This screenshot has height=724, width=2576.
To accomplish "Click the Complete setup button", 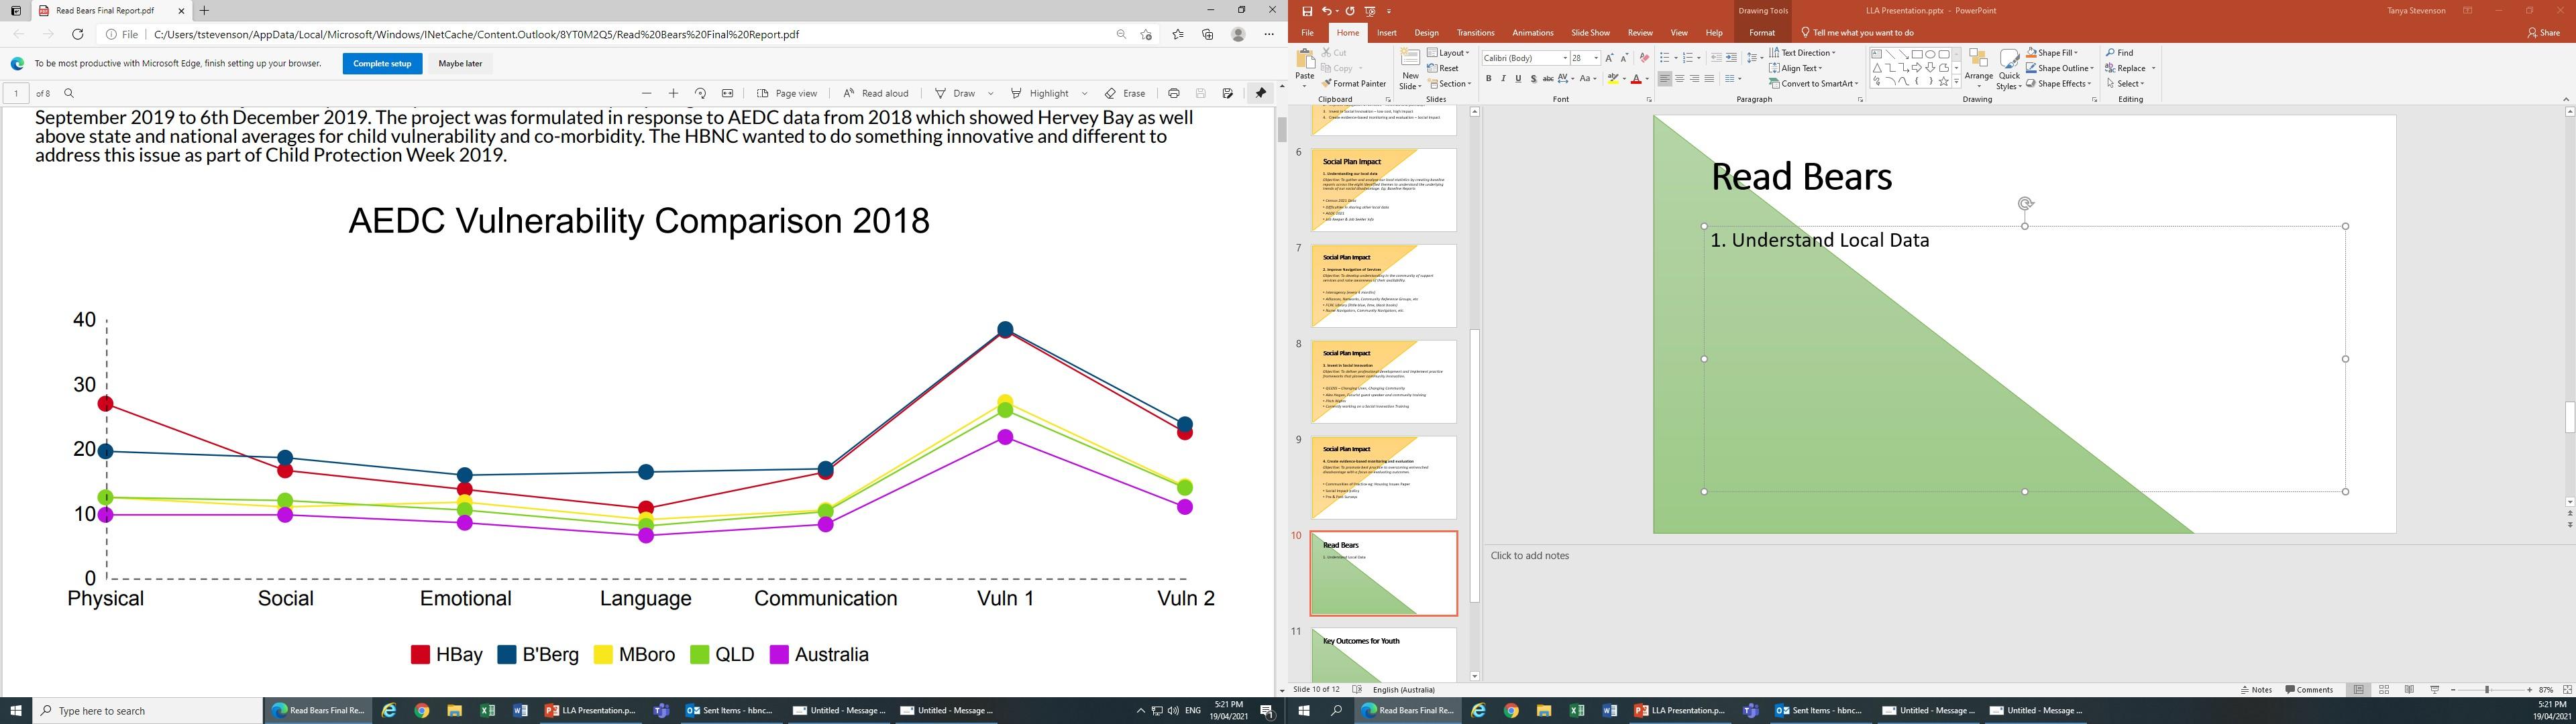I will (382, 63).
